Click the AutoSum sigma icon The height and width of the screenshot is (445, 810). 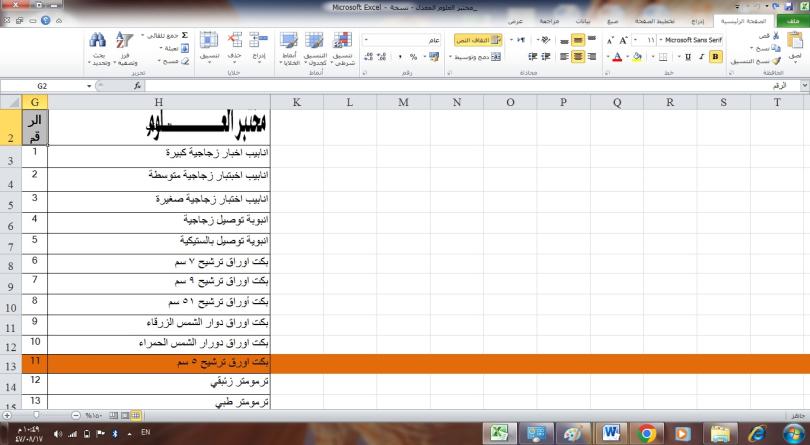point(184,35)
